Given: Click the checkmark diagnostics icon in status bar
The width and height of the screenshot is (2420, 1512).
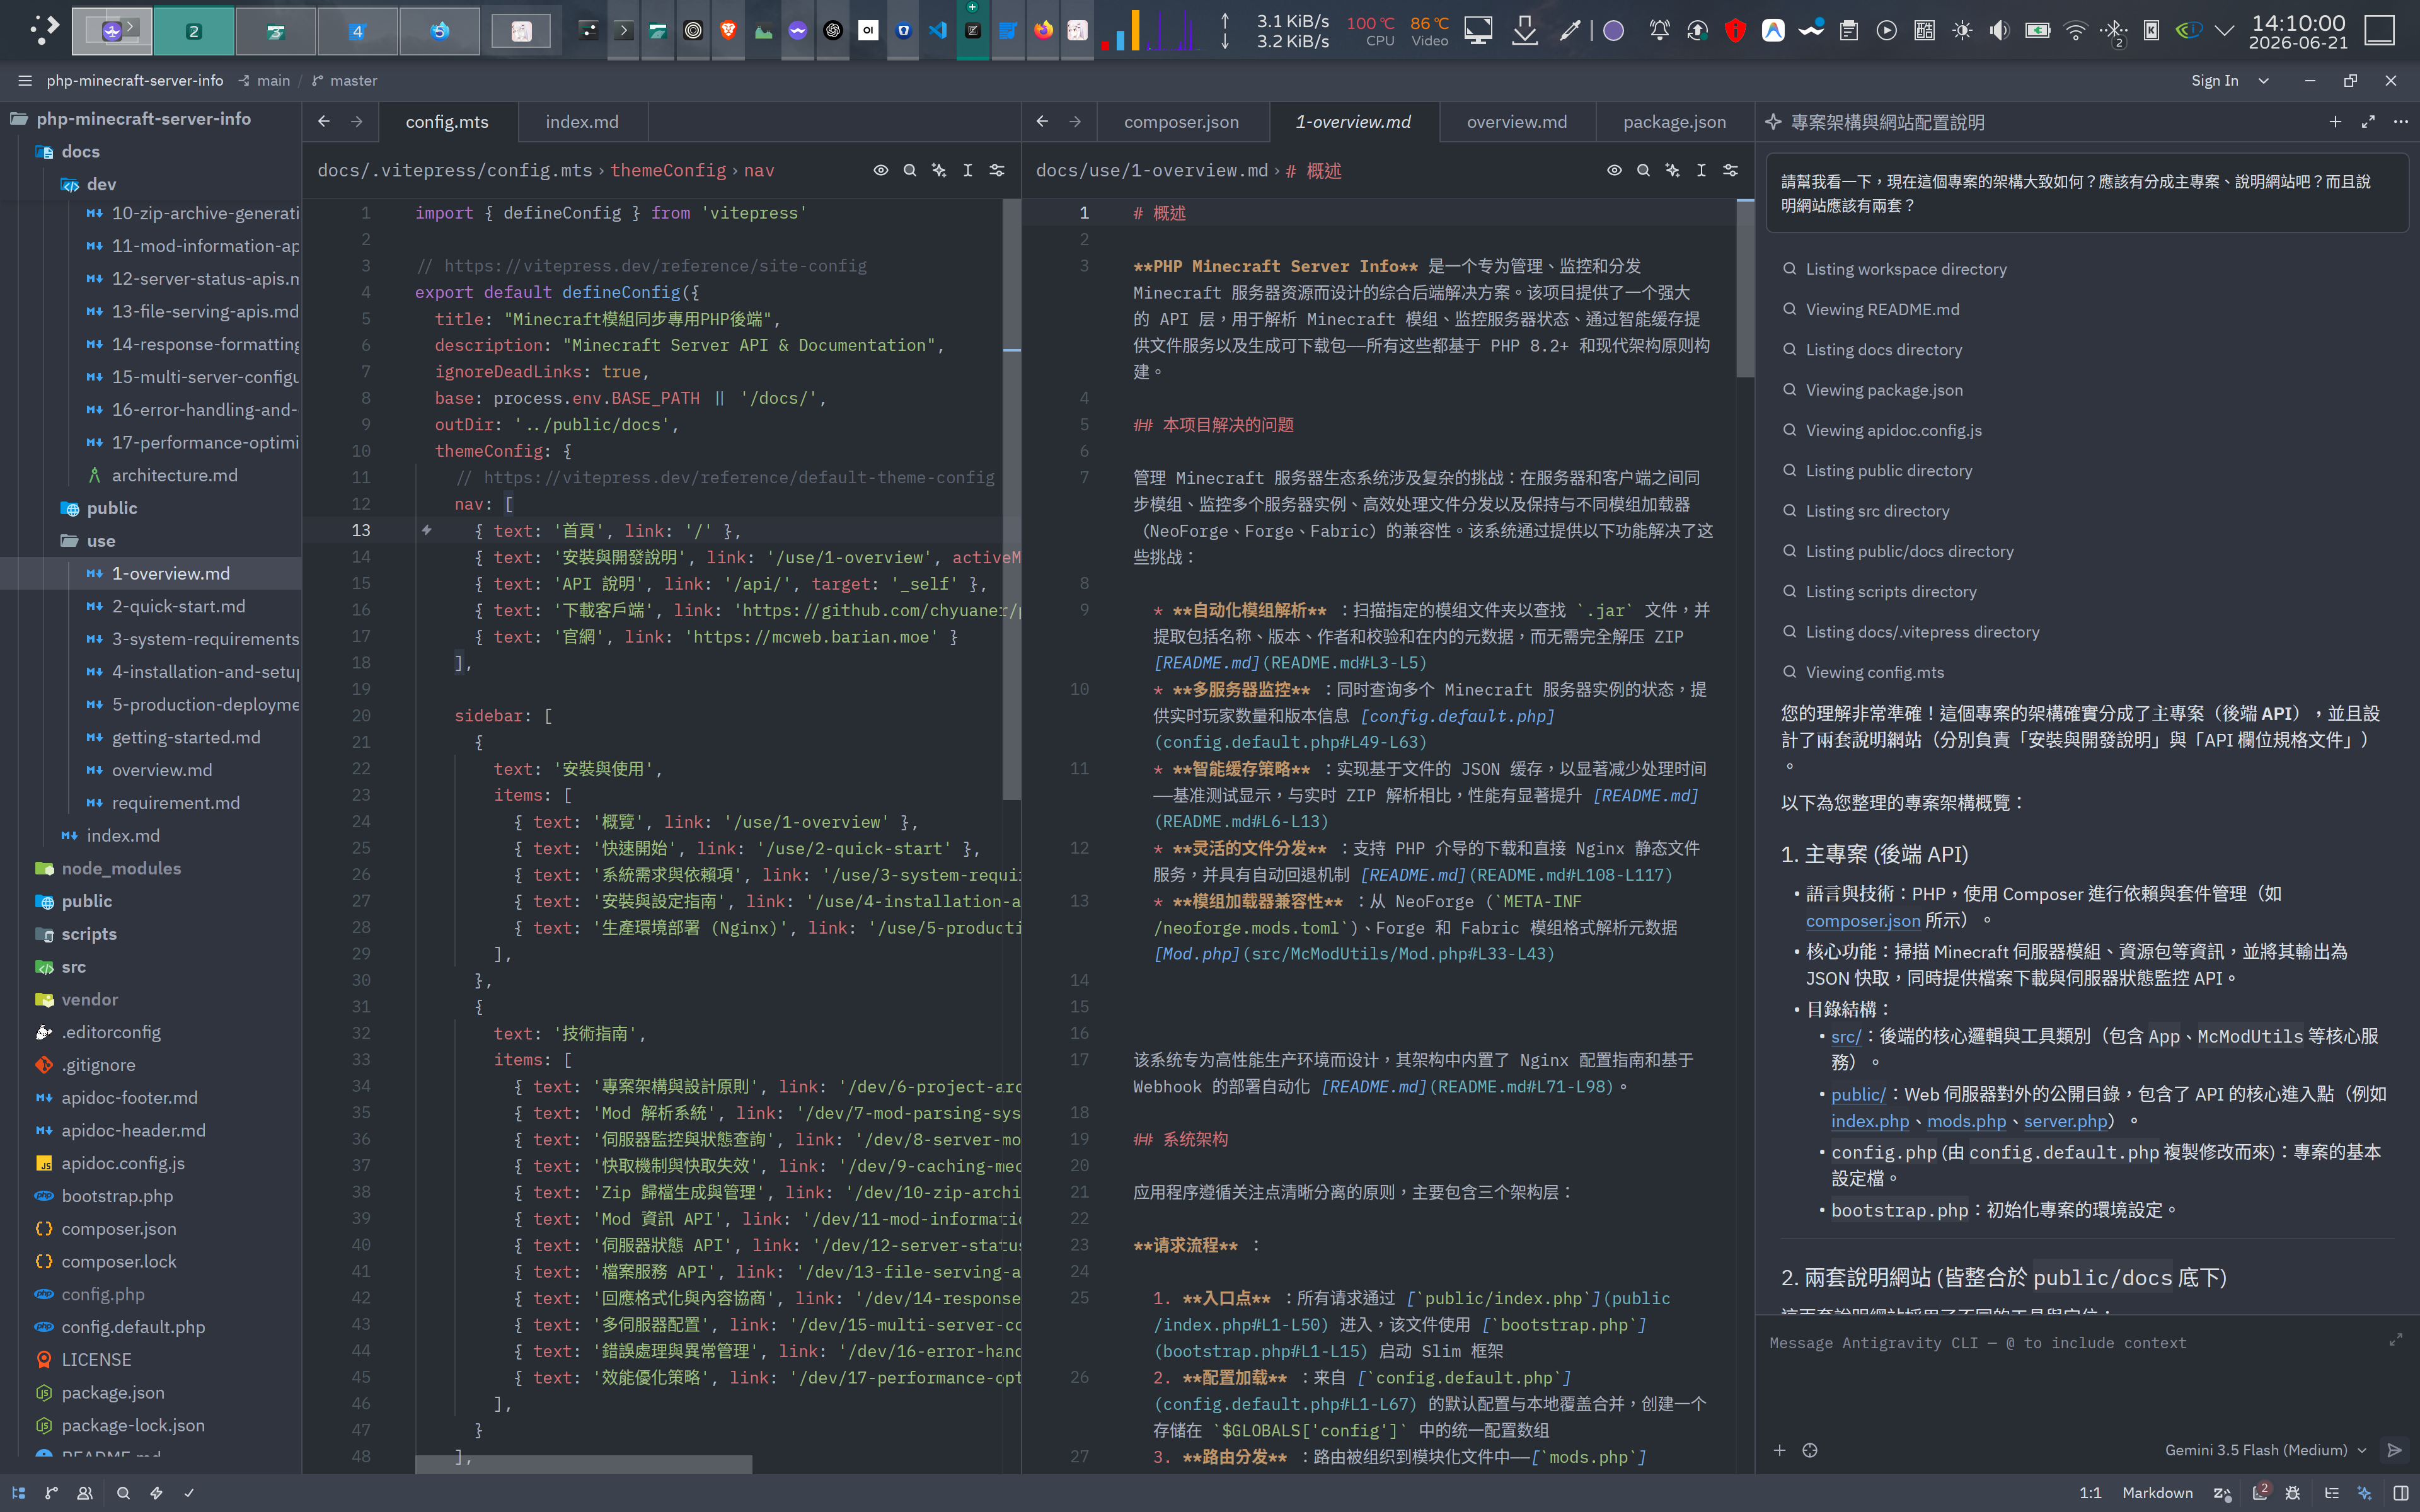Looking at the screenshot, I should (189, 1492).
